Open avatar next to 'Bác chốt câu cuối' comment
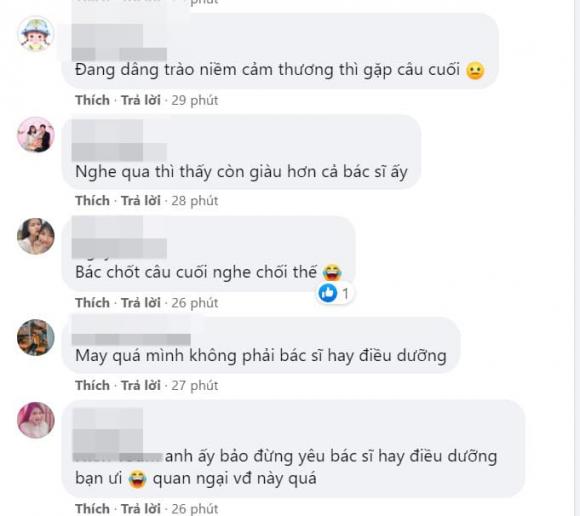Image resolution: width=580 pixels, height=516 pixels. point(36,236)
